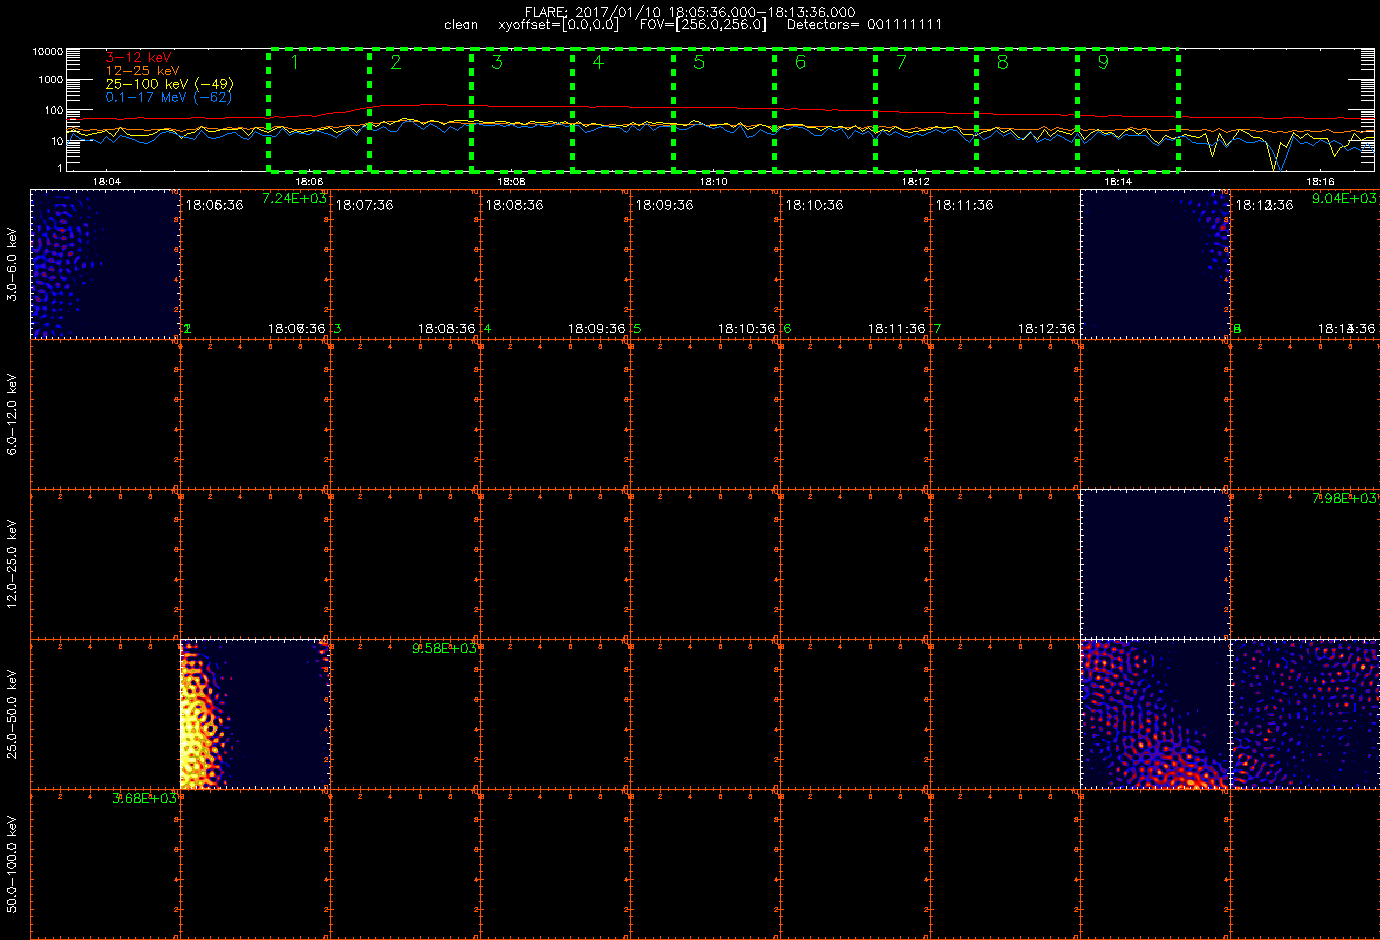Click the 18:14 time axis label

pyautogui.click(x=1118, y=182)
